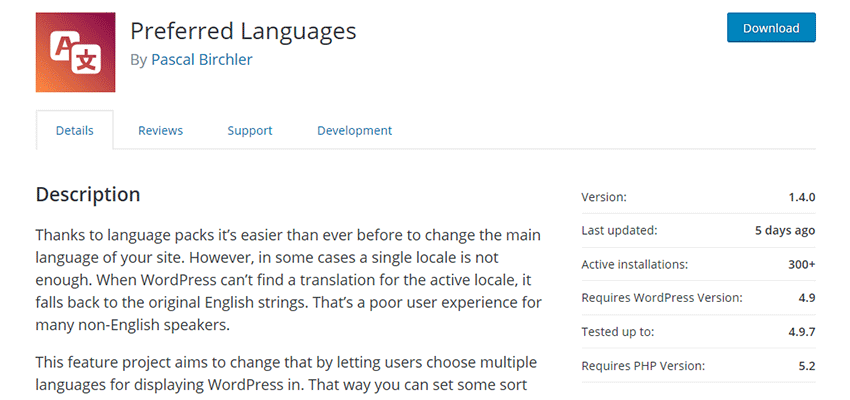This screenshot has width=850, height=400.
Task: Click the Description section heading
Action: click(x=88, y=195)
